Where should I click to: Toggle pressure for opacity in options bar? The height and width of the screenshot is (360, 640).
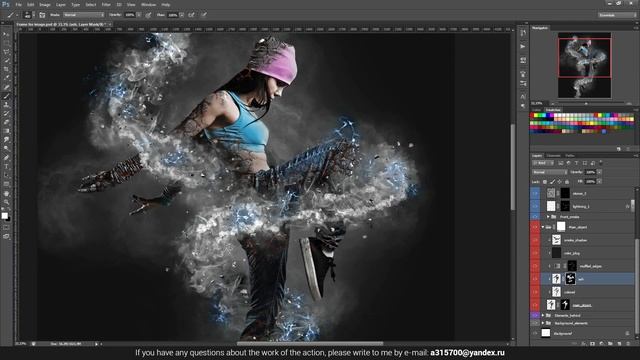click(149, 15)
